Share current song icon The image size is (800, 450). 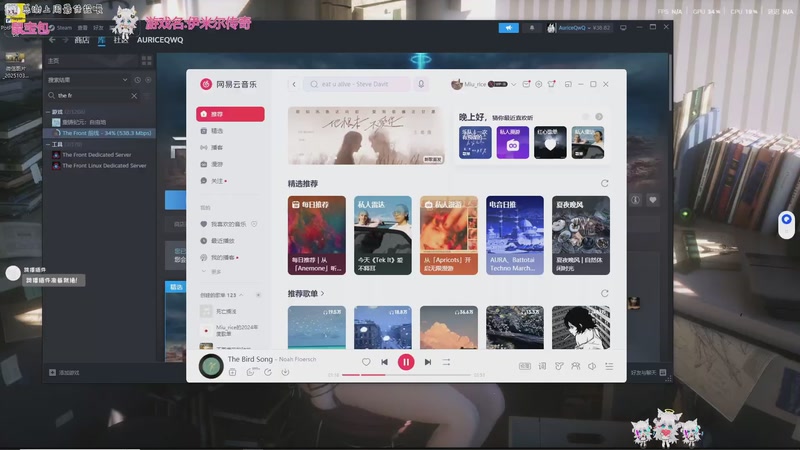click(268, 372)
